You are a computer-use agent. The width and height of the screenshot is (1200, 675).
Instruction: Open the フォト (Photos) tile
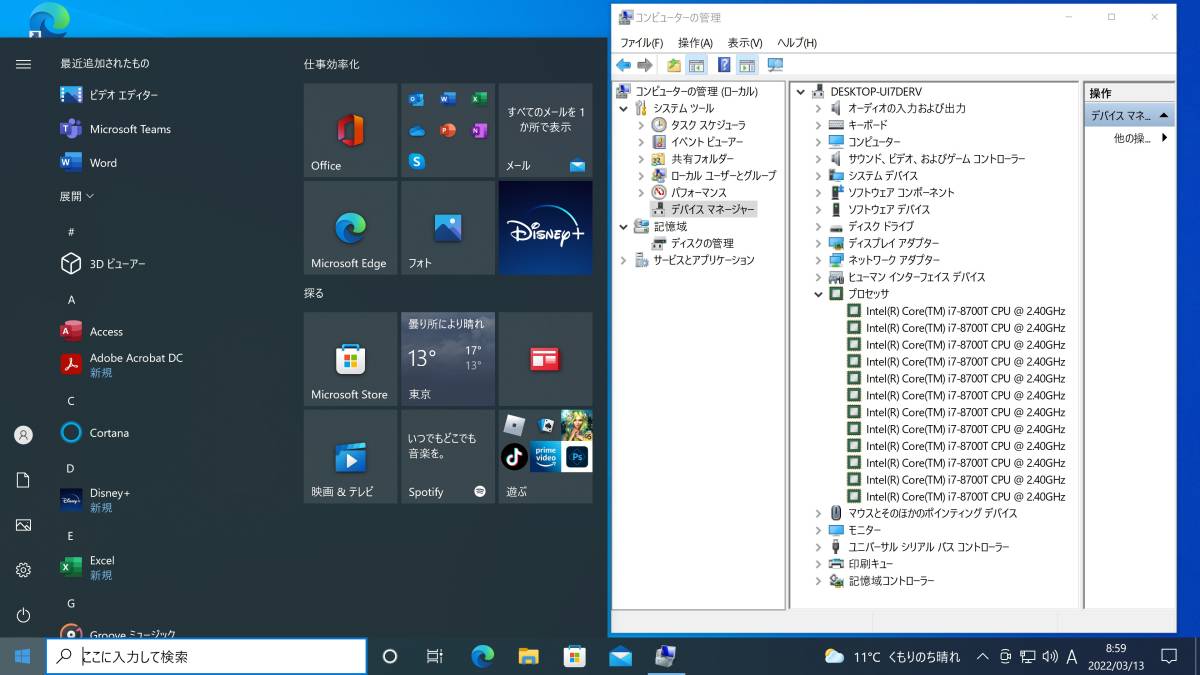[448, 228]
